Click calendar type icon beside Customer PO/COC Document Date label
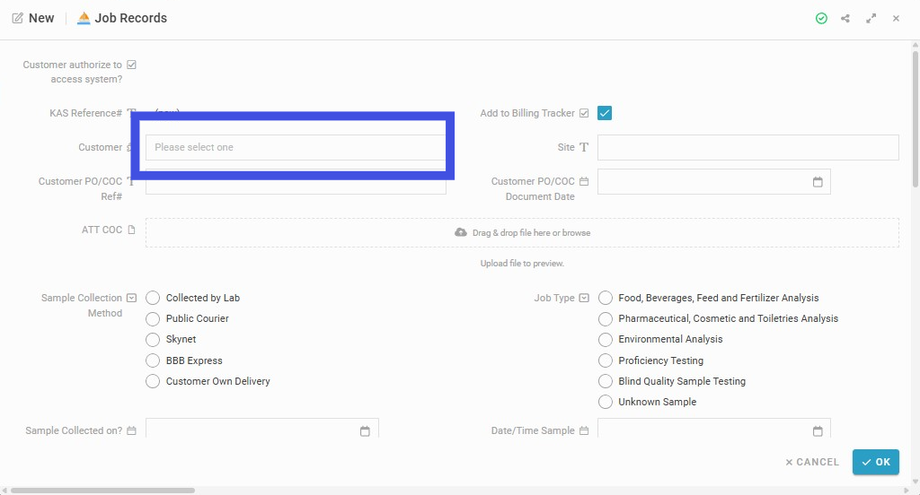 [x=584, y=181]
